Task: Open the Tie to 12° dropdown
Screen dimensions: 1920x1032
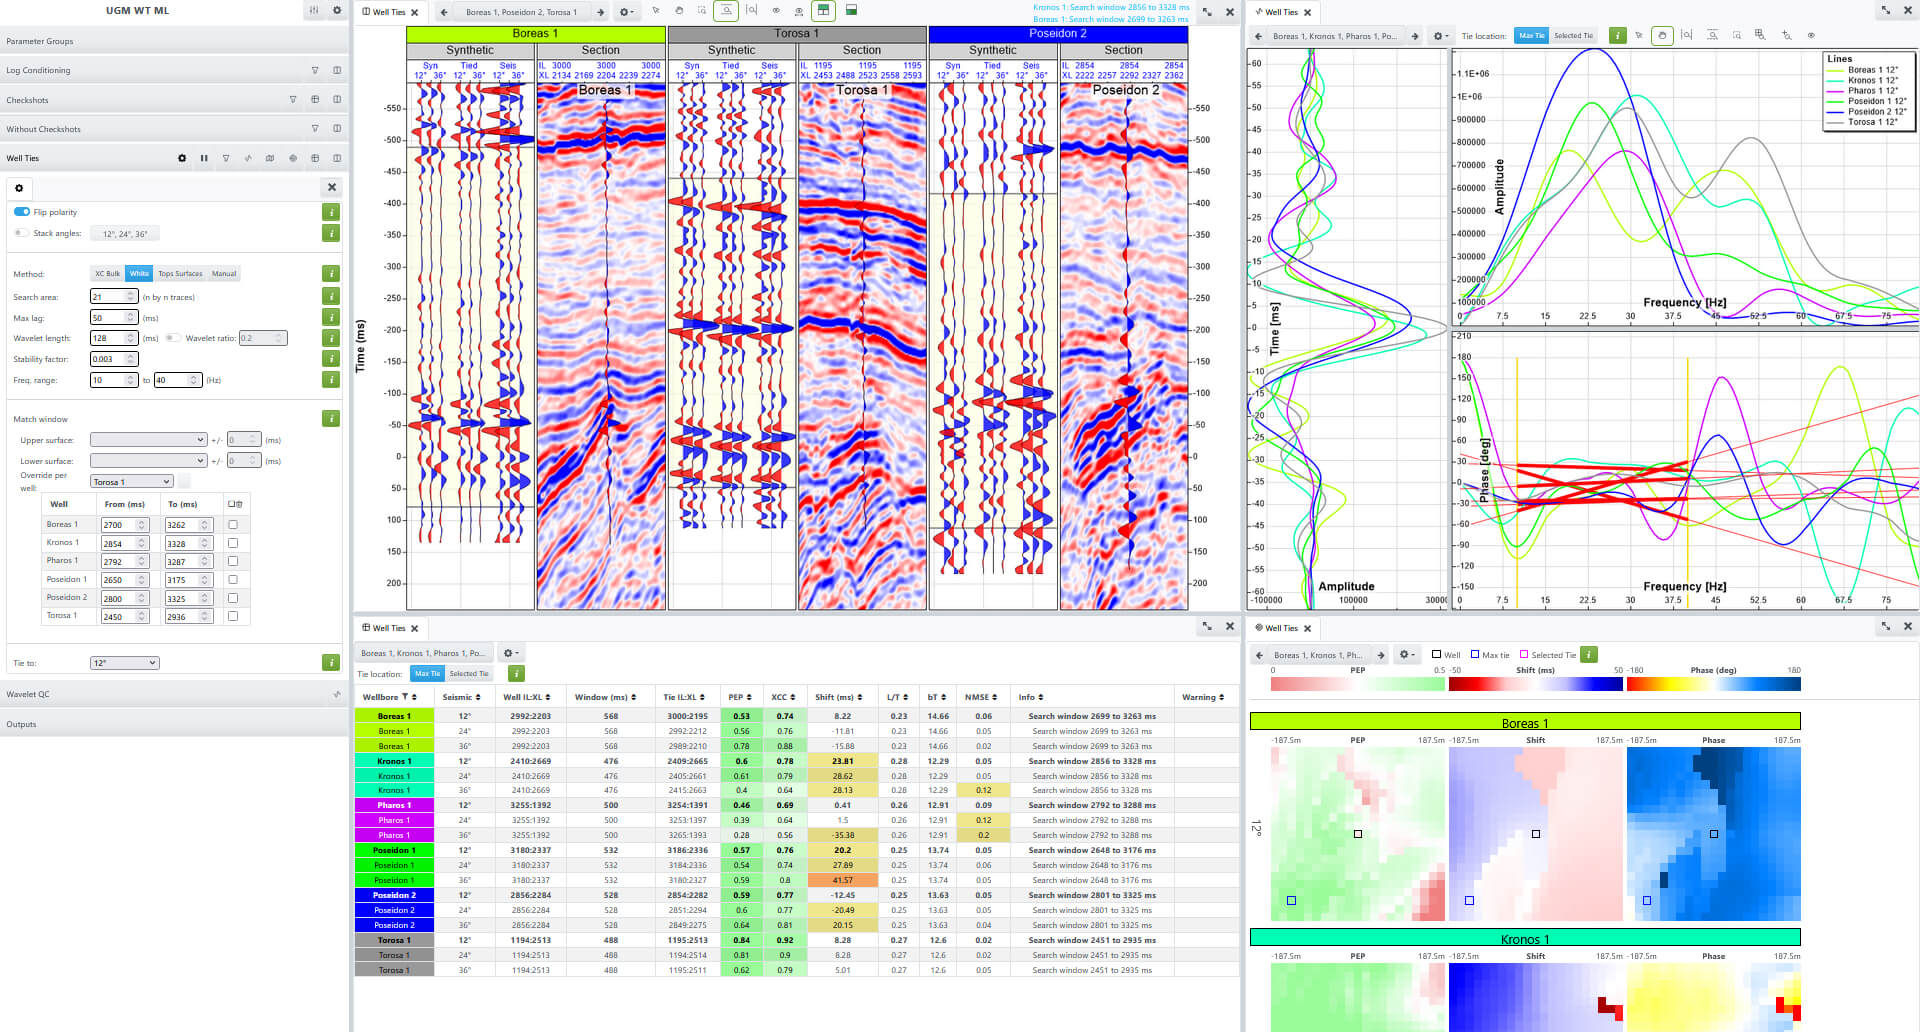Action: tap(124, 663)
